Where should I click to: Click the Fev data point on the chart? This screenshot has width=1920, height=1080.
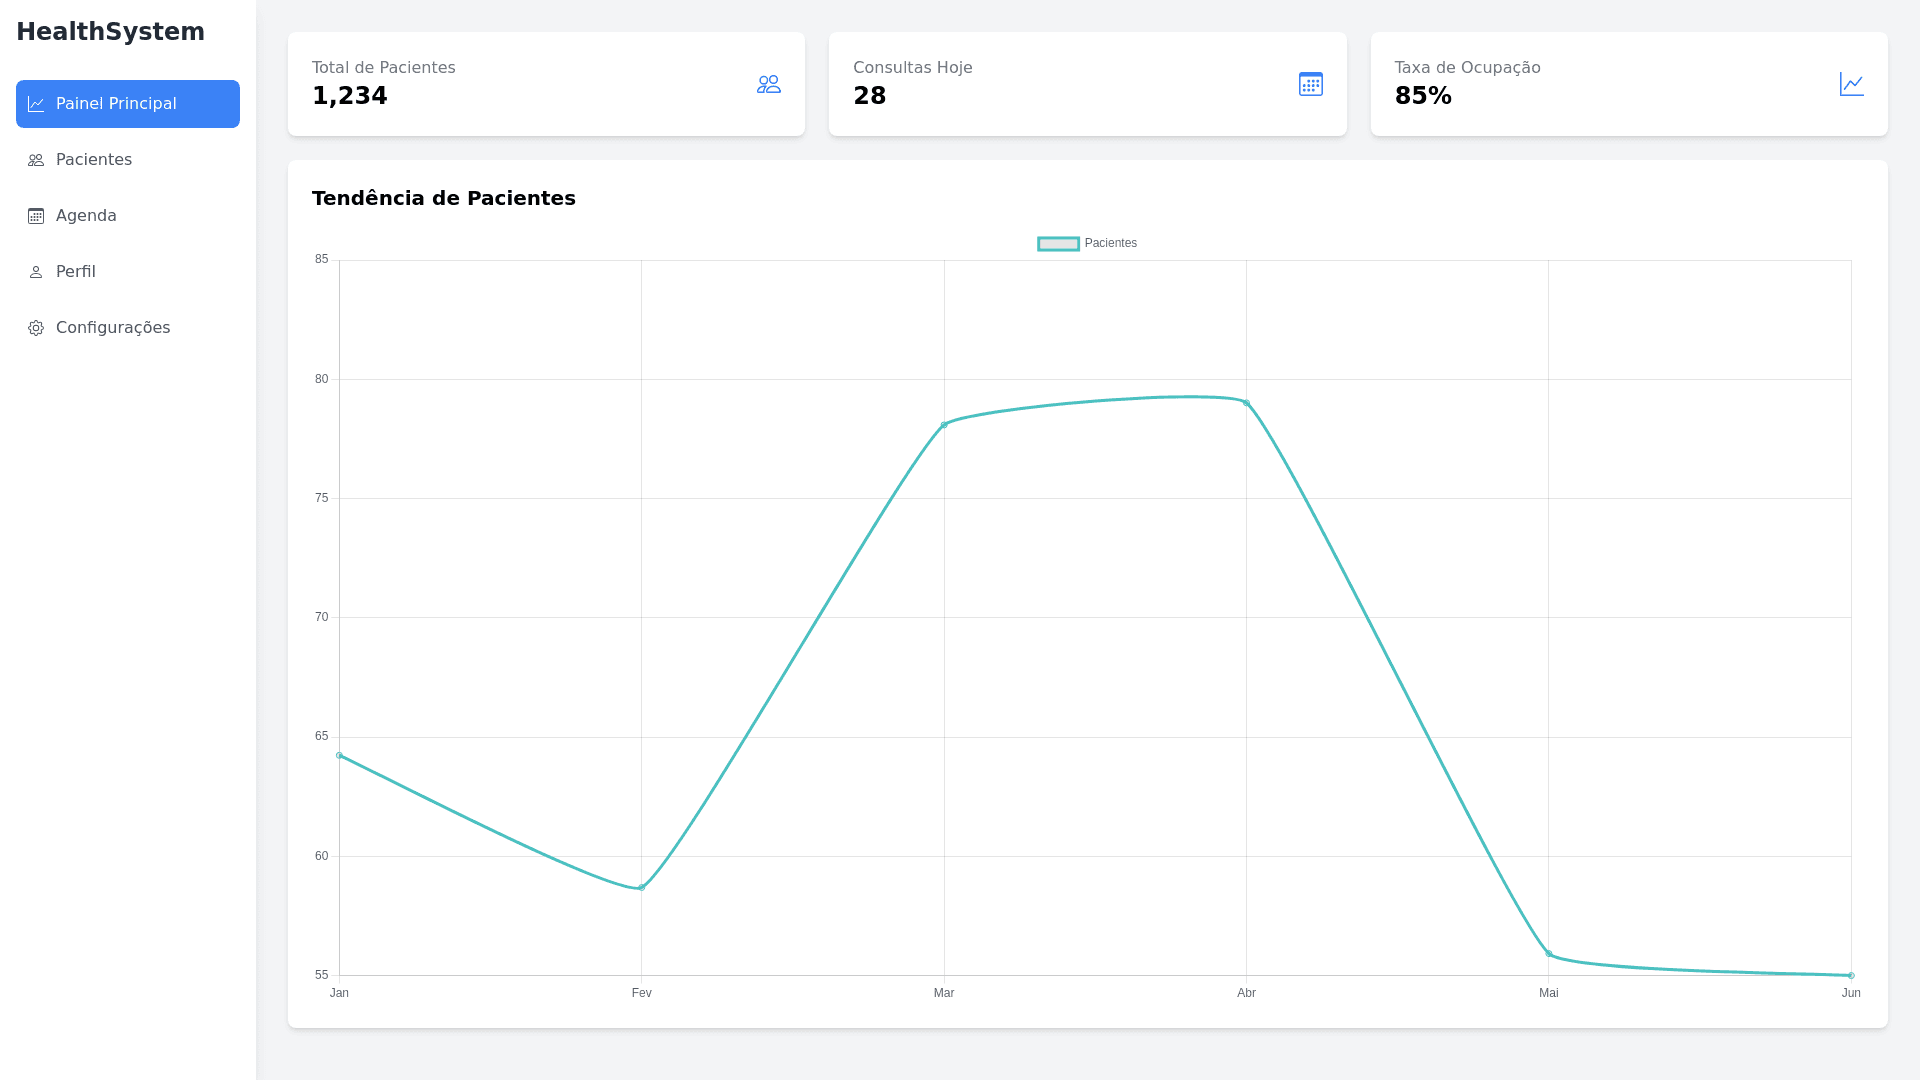click(x=642, y=888)
